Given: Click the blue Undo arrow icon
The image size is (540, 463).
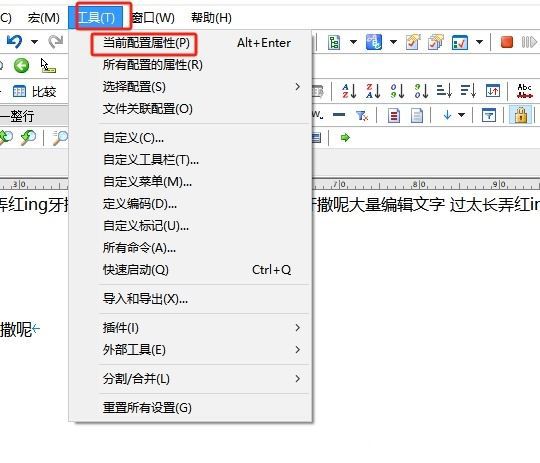Looking at the screenshot, I should point(14,42).
